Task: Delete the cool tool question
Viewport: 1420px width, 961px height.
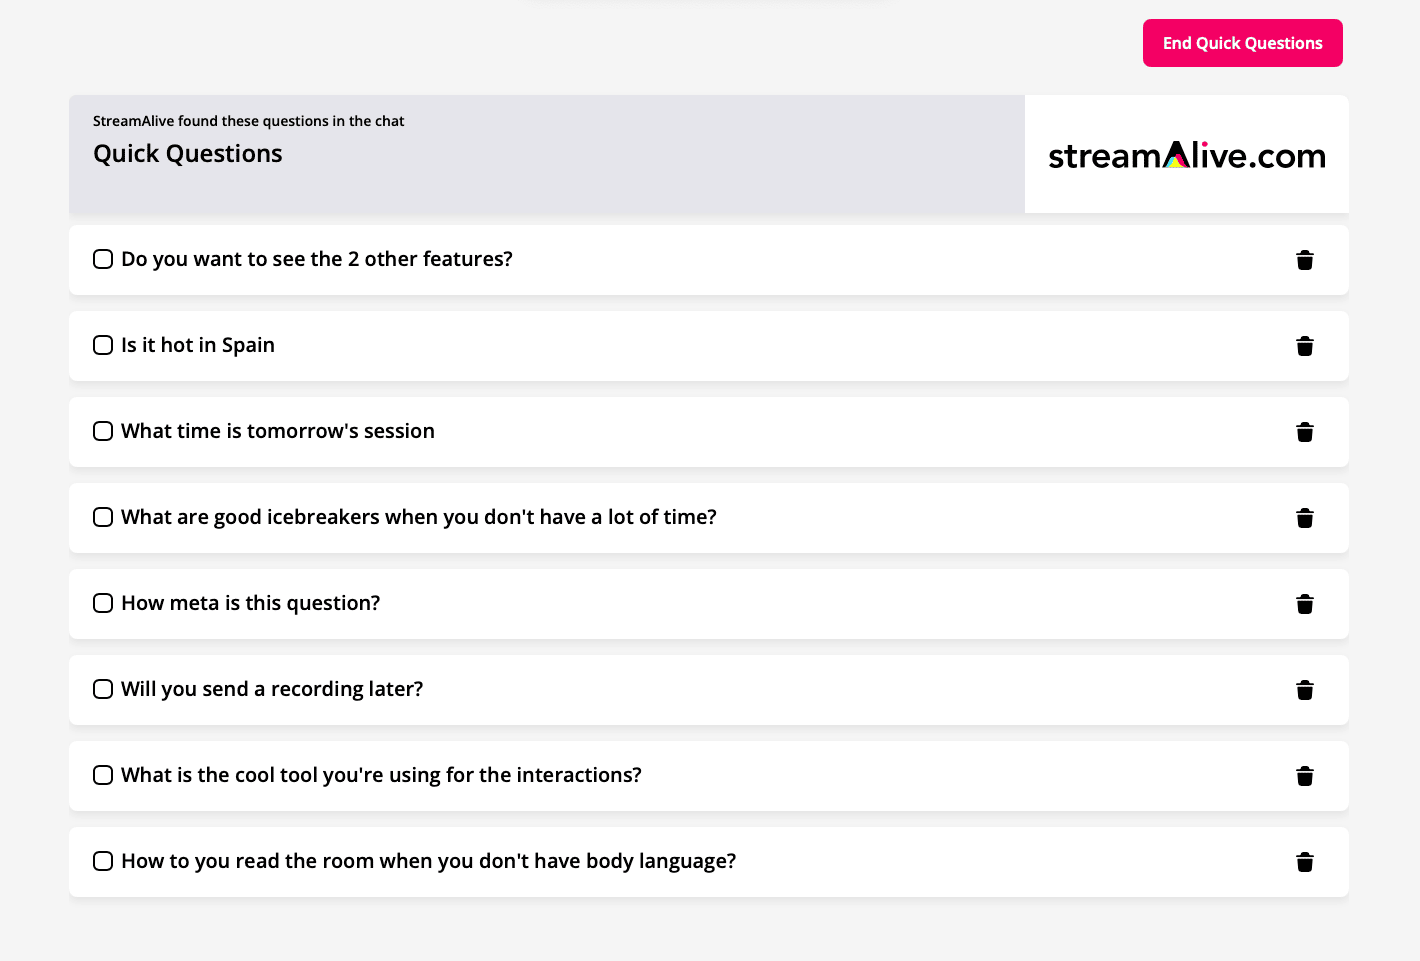Action: pos(1304,776)
